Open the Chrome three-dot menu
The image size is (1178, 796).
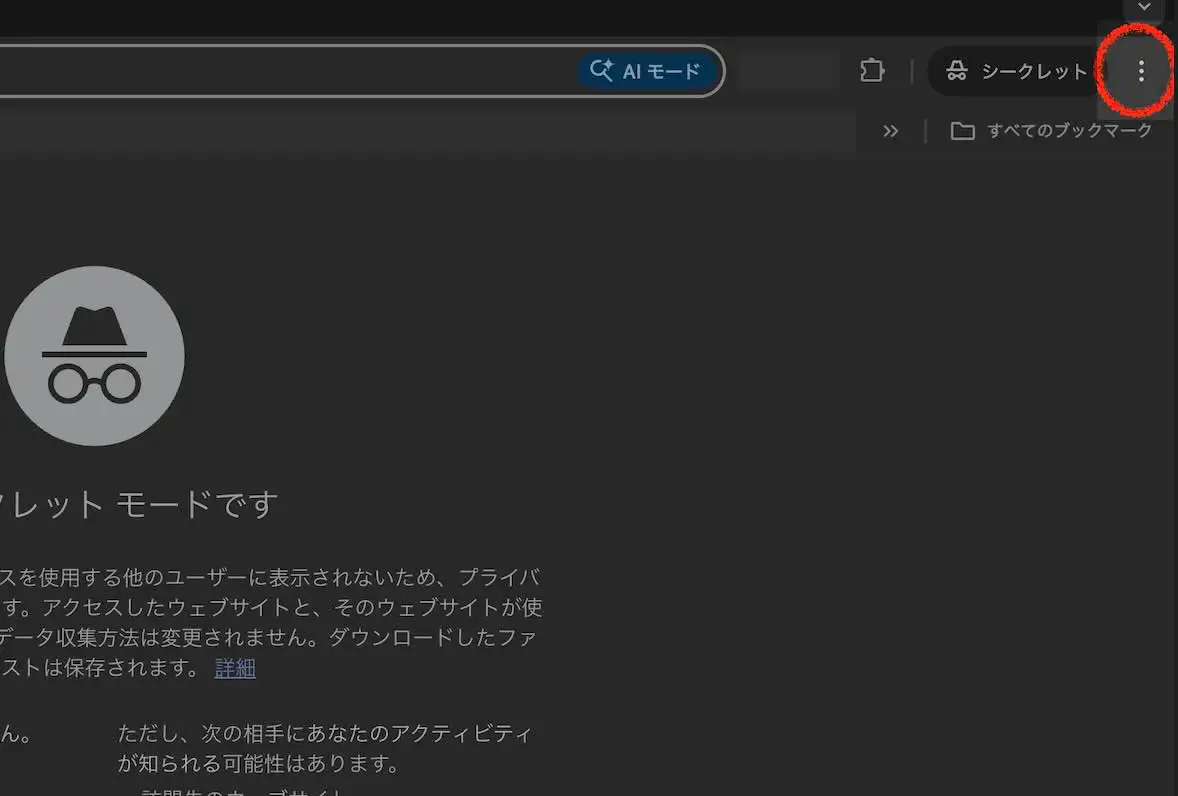click(x=1141, y=71)
